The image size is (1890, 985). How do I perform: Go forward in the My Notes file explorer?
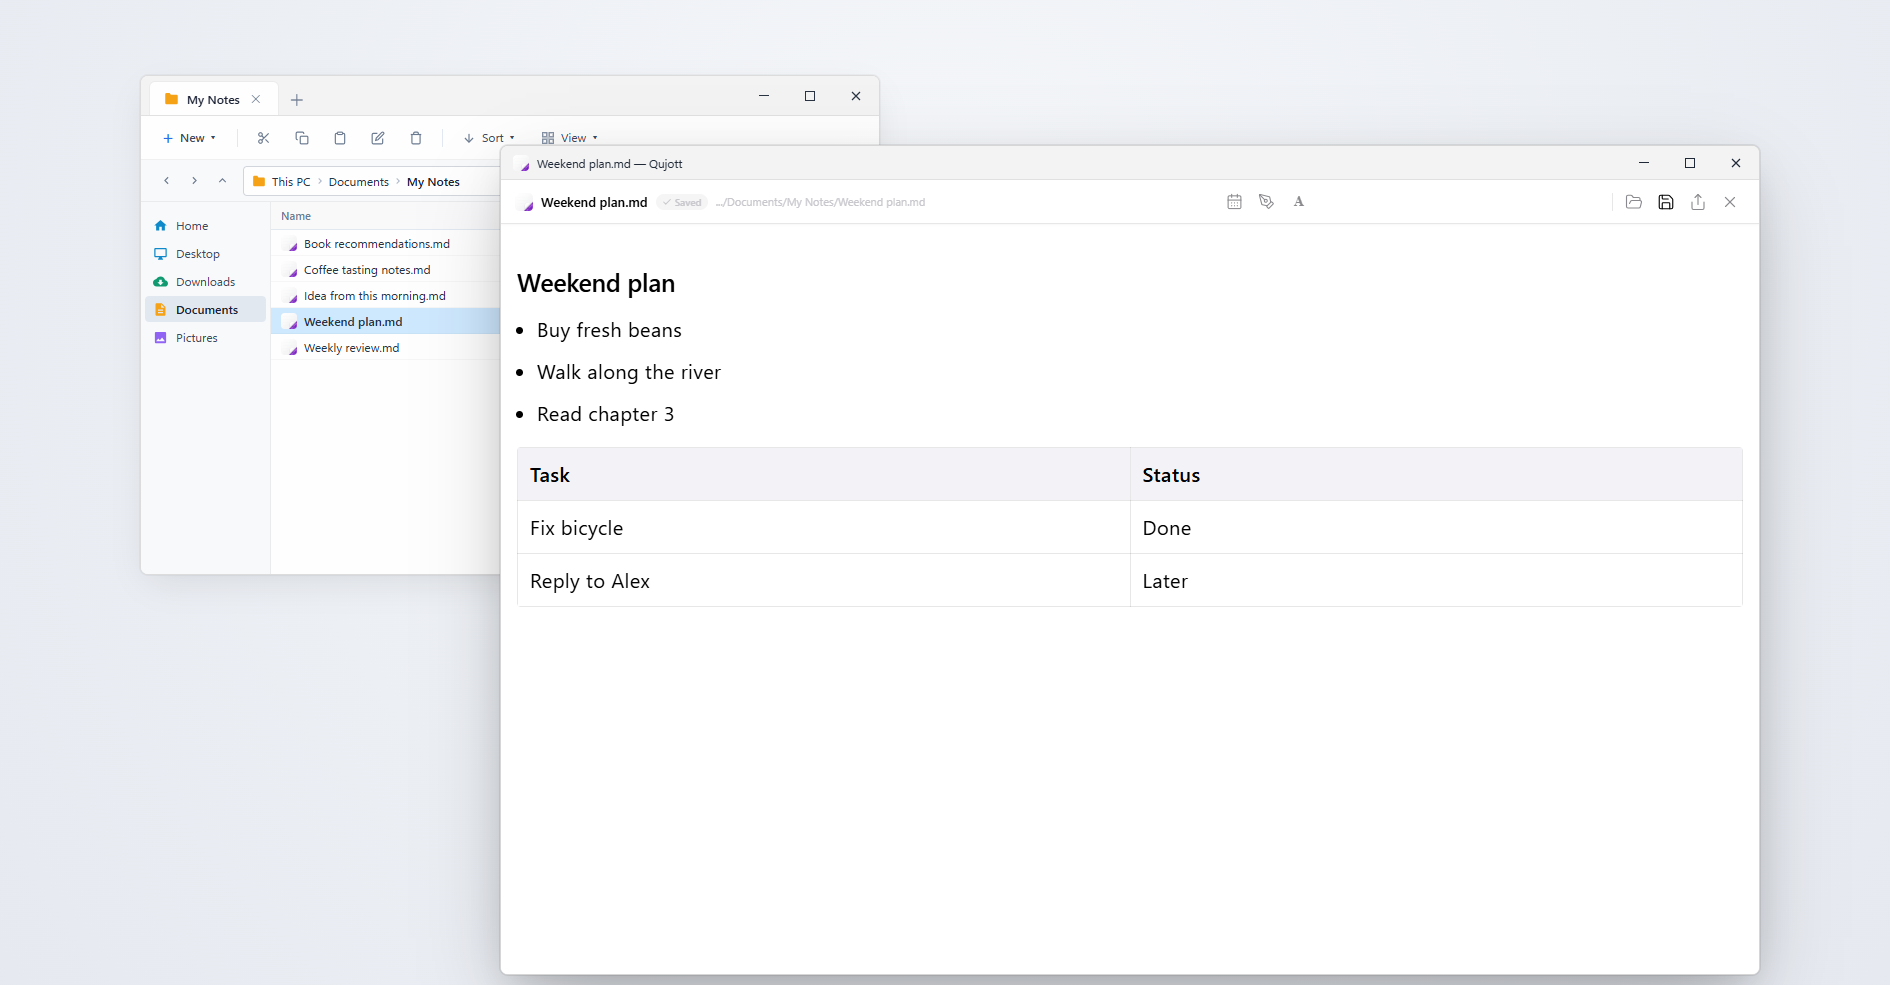point(194,181)
